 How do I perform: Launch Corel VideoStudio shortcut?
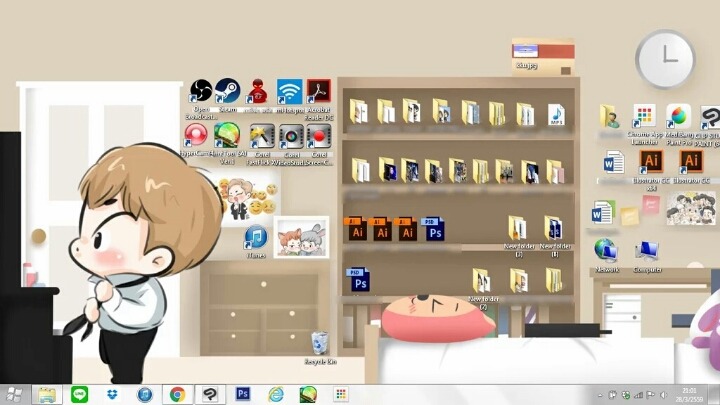point(291,136)
